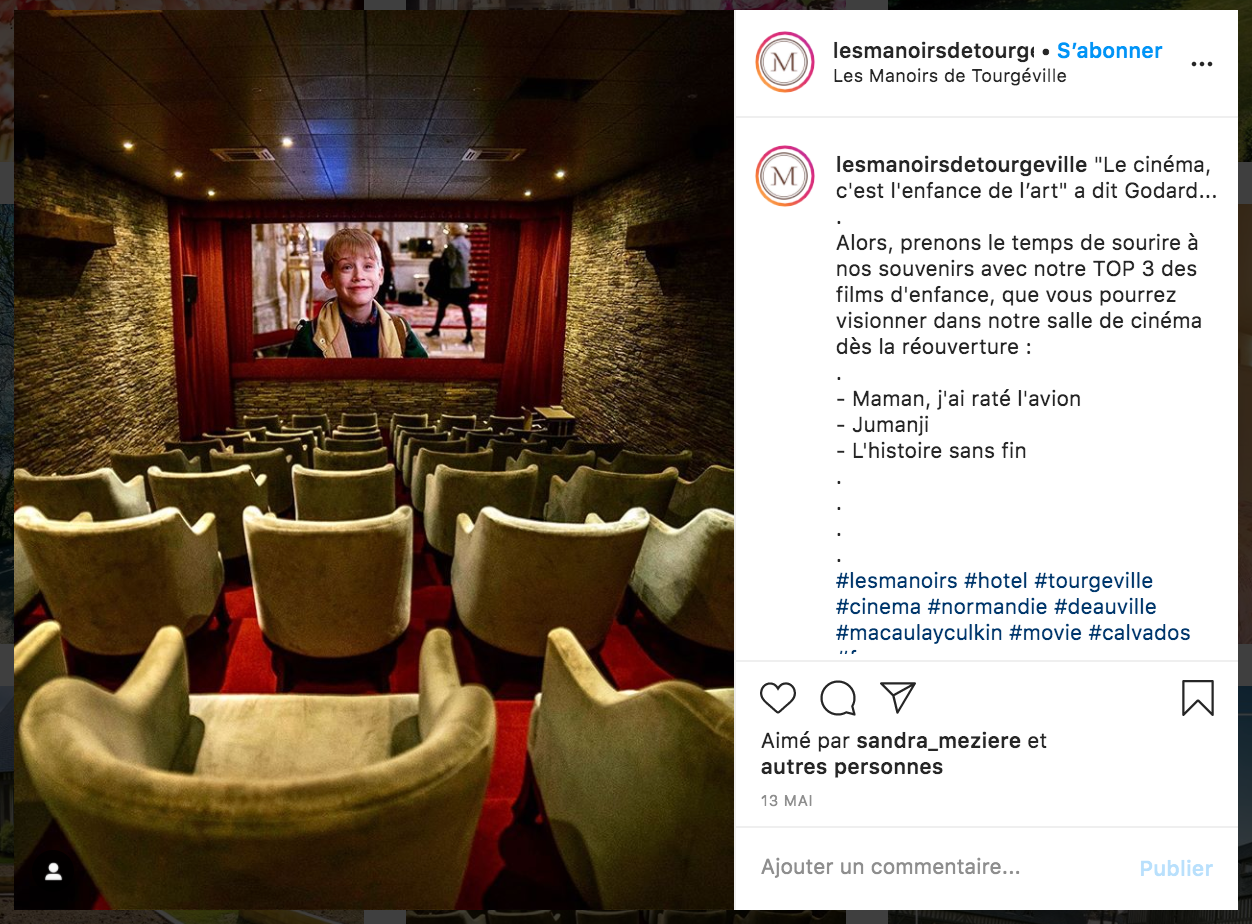Open the #lesmanoirs hashtag
The width and height of the screenshot is (1252, 924).
(x=897, y=581)
